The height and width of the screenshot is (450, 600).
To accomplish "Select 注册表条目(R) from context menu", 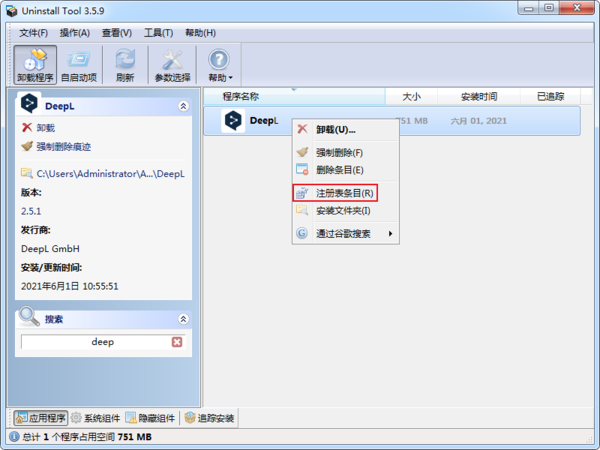I will coord(344,192).
